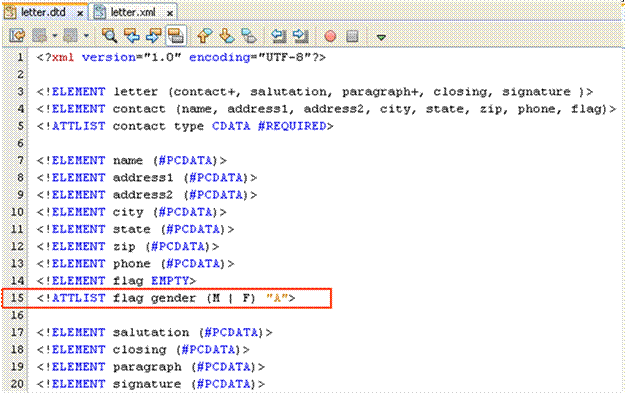Click 'paragraph' element declaration line 19
This screenshot has width=625, height=393.
(151, 367)
